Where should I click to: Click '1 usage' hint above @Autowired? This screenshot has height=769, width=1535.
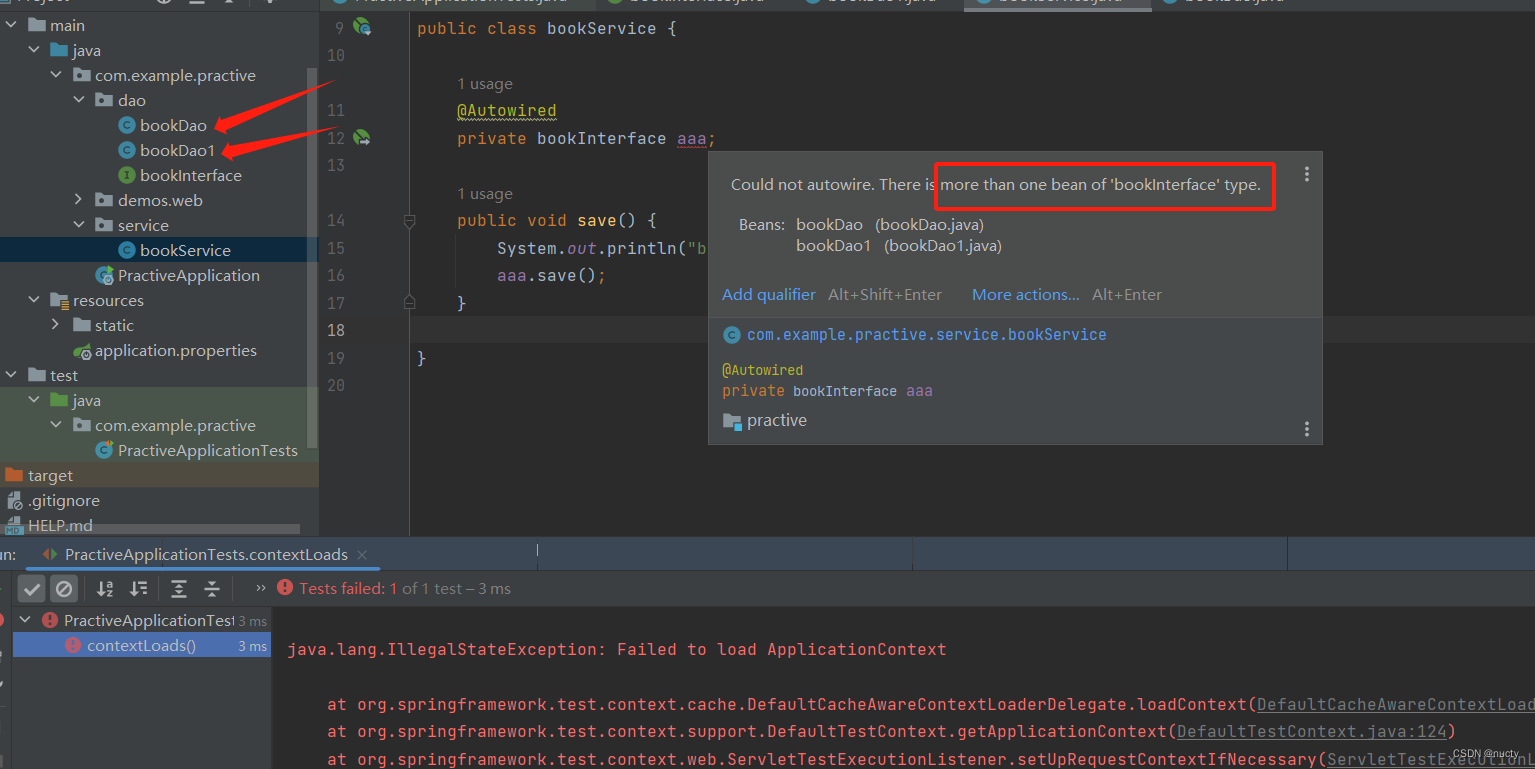click(x=485, y=84)
